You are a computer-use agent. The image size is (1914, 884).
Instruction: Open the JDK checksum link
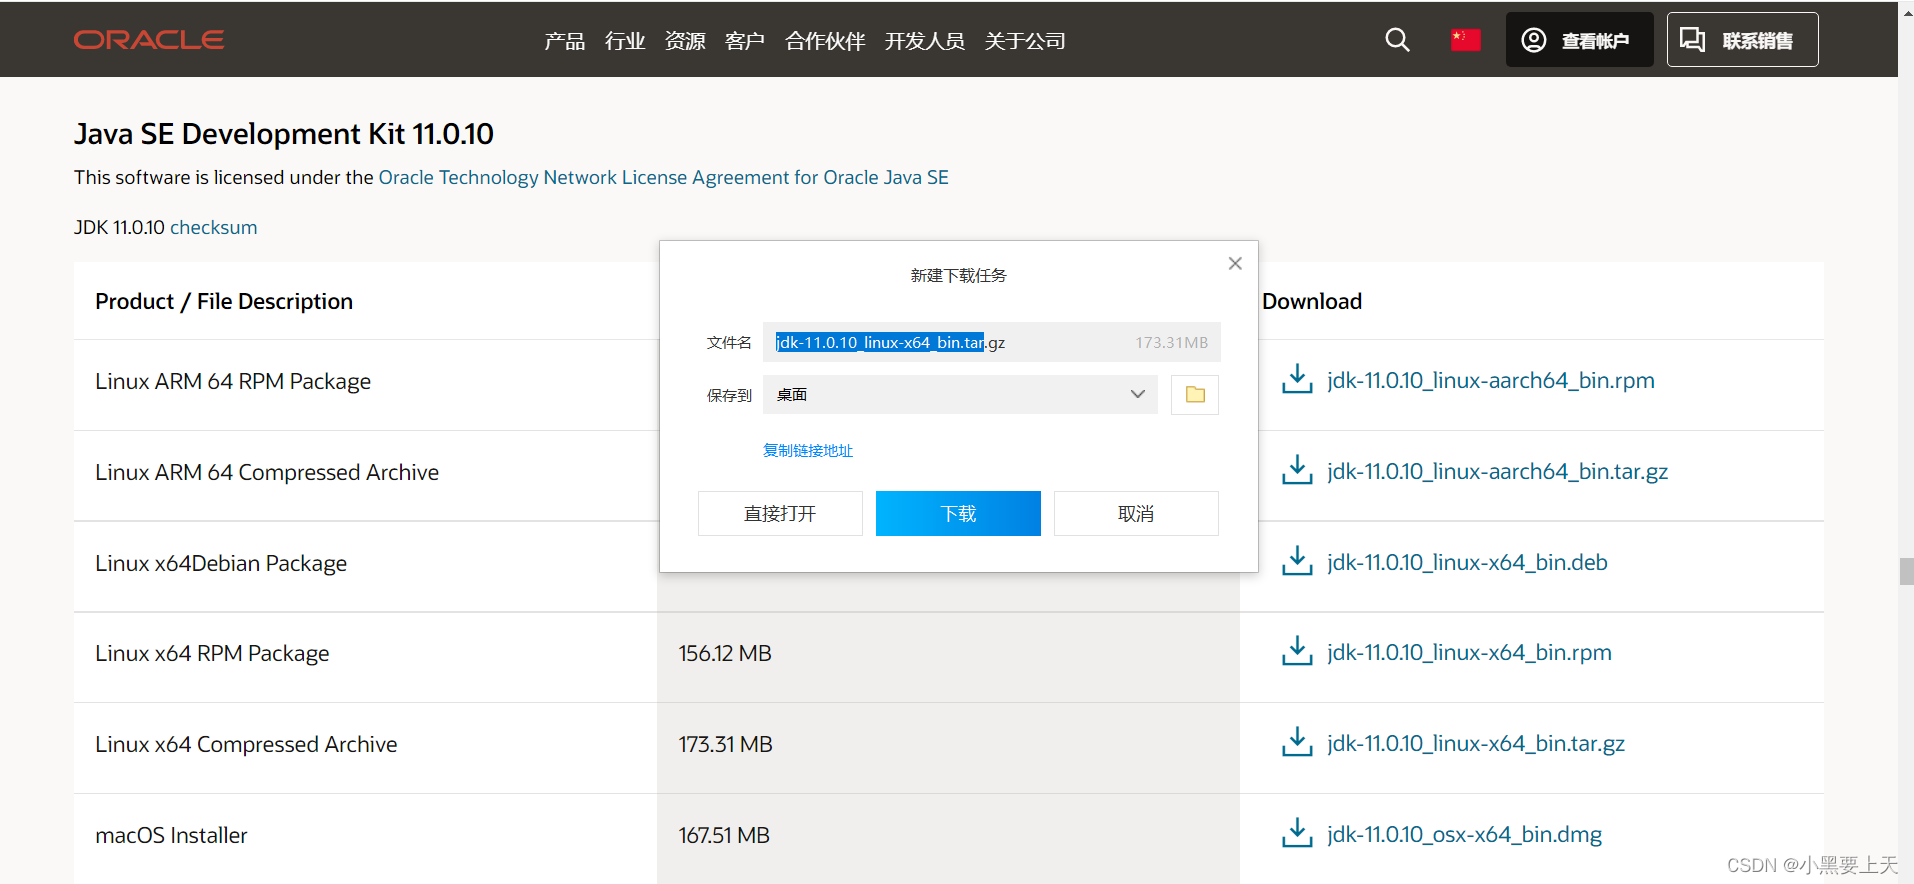[214, 227]
